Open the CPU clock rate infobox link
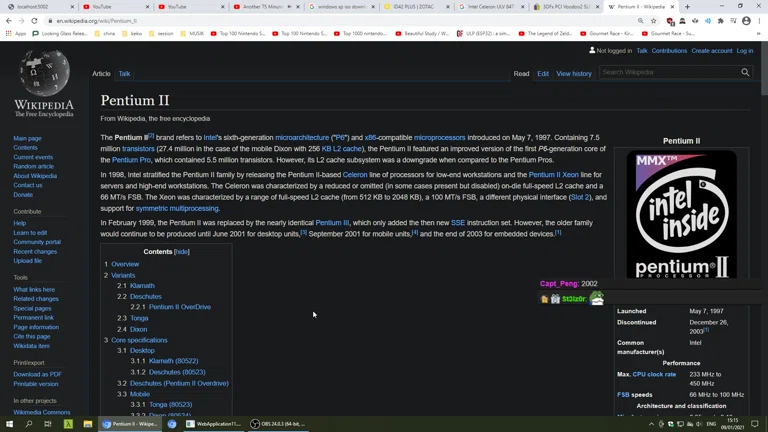 (x=654, y=374)
